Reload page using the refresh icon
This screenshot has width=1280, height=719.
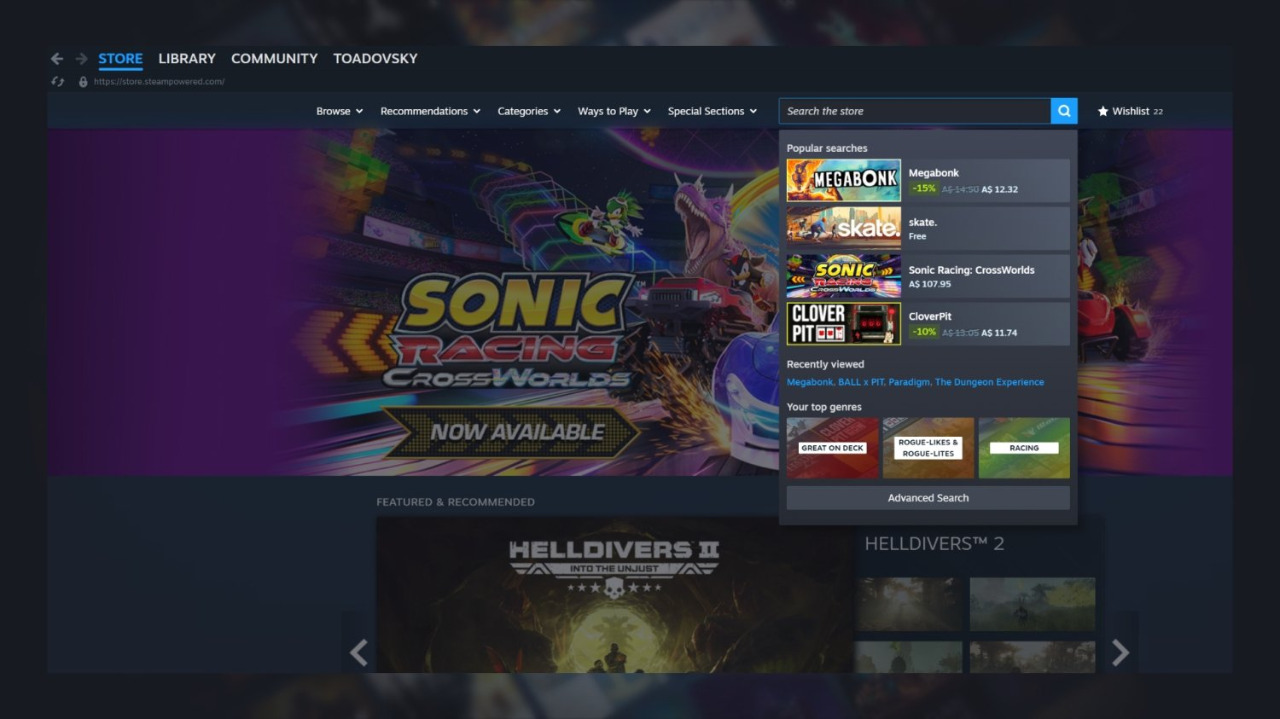(58, 82)
